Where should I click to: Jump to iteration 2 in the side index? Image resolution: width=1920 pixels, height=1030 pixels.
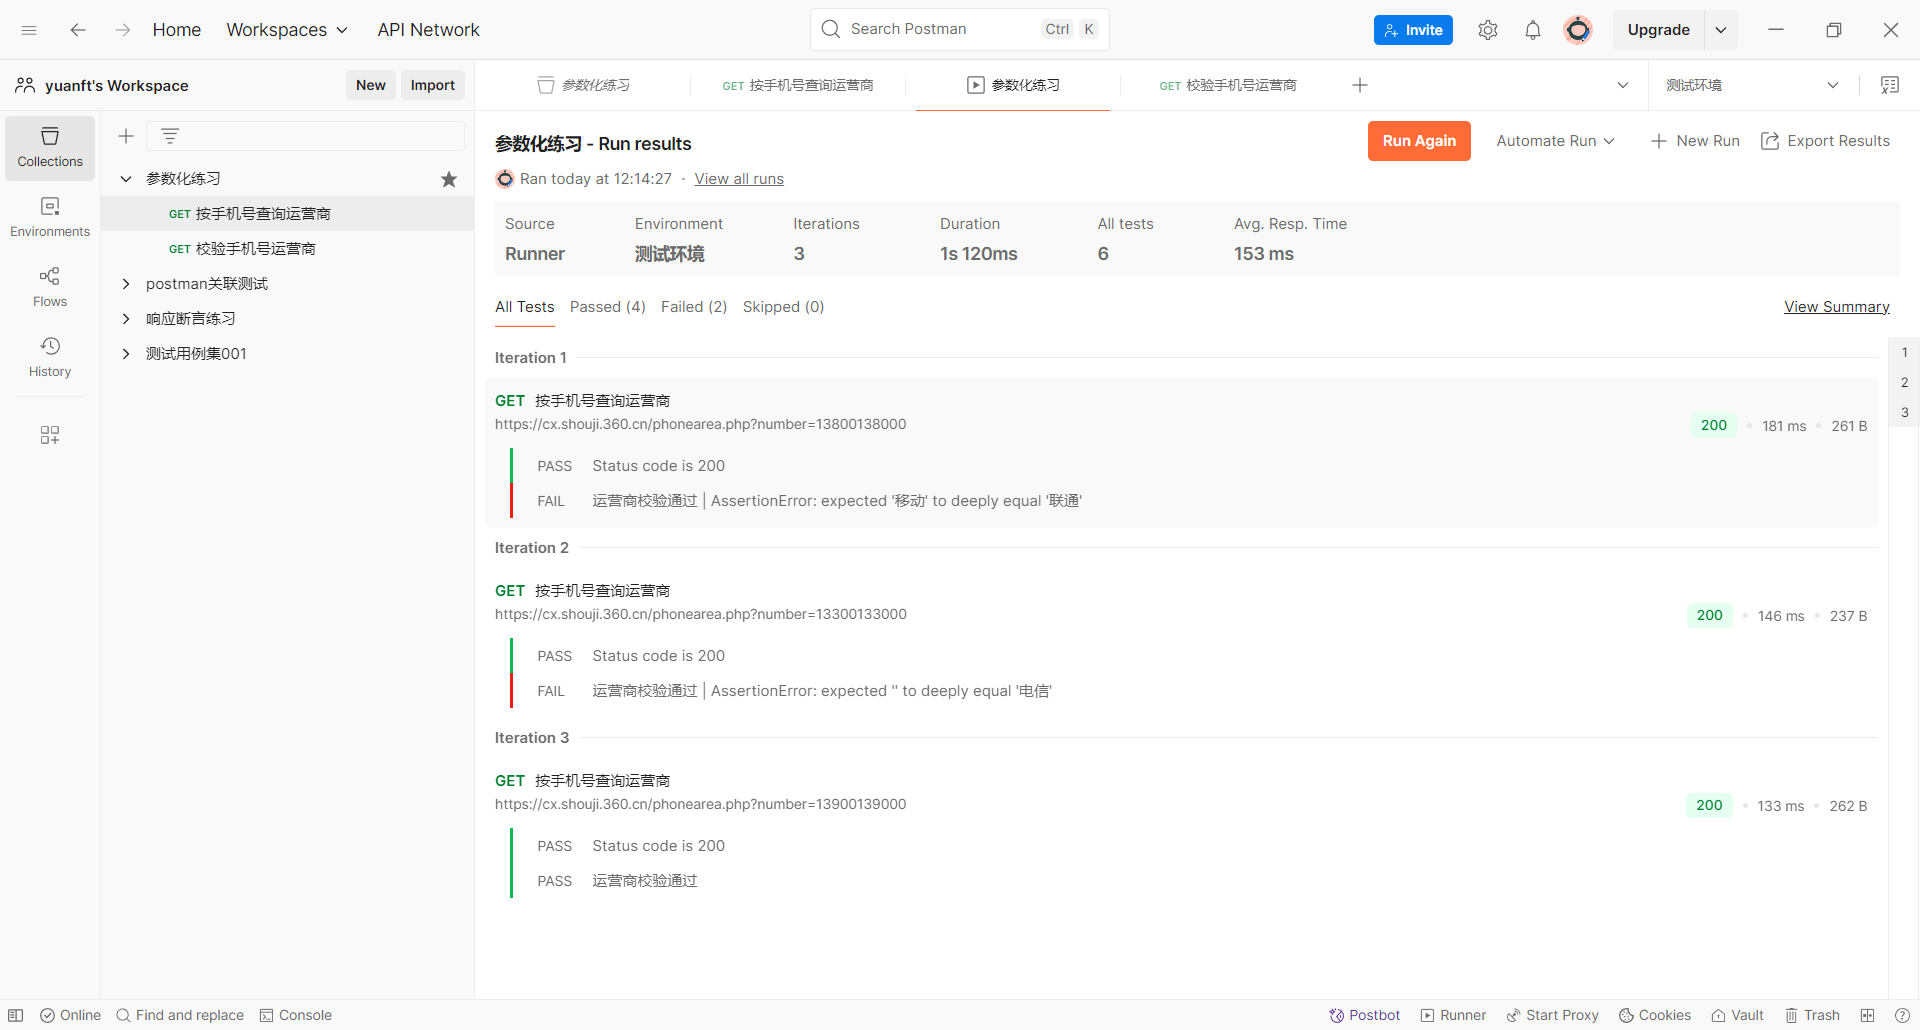(1904, 382)
